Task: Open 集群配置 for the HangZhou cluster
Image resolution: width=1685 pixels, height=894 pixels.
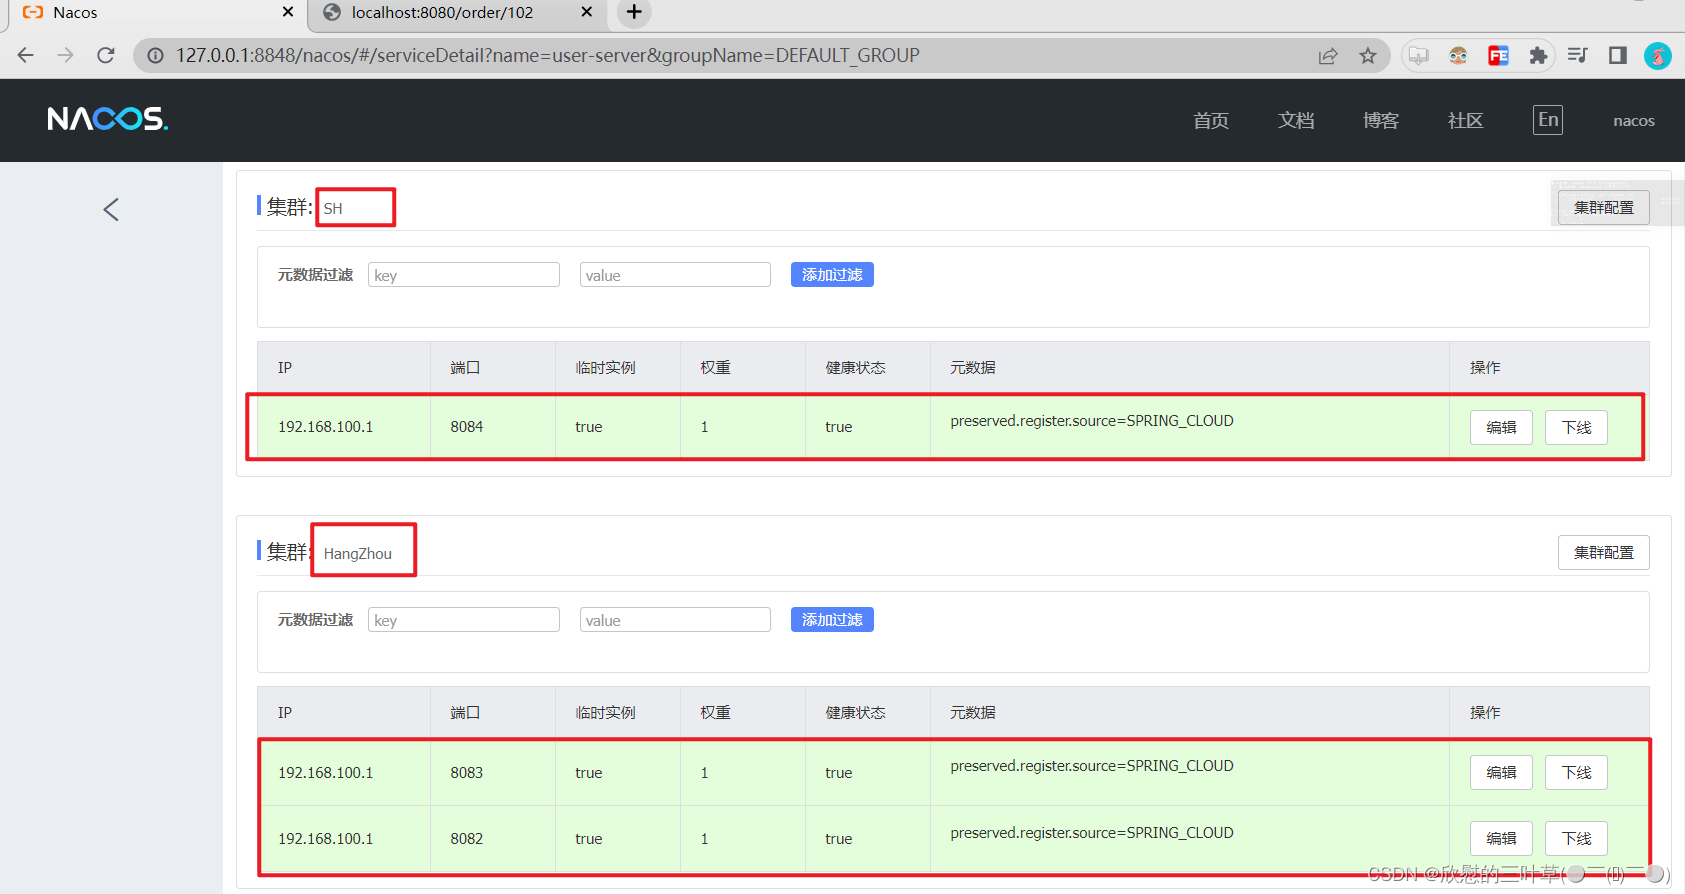Action: coord(1604,553)
